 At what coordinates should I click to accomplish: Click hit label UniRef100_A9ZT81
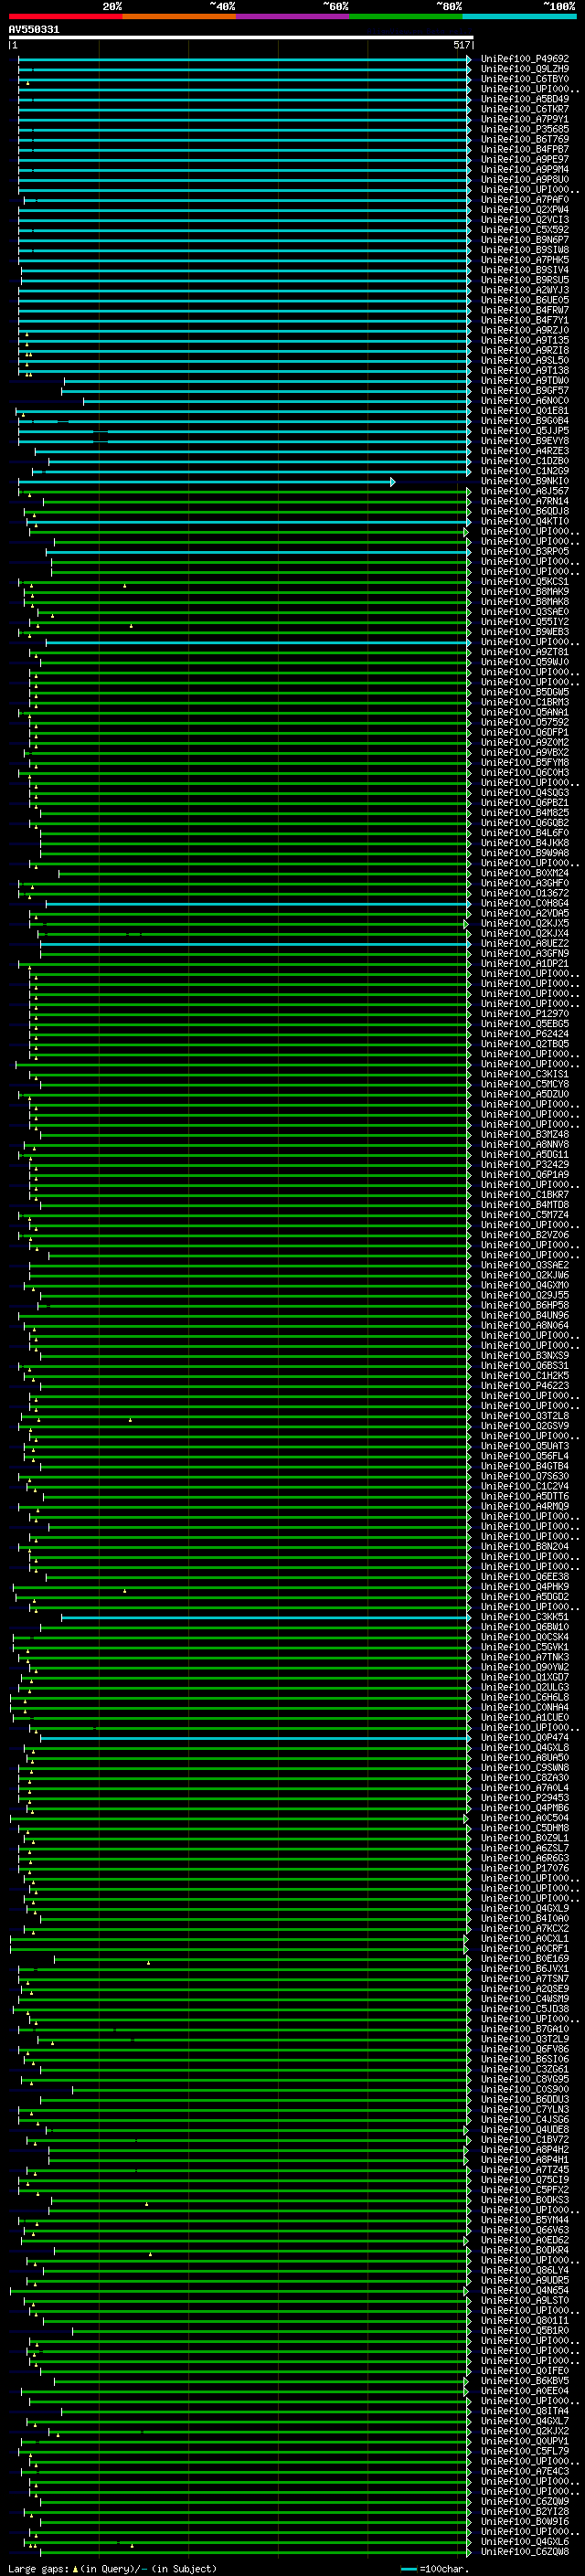point(525,652)
